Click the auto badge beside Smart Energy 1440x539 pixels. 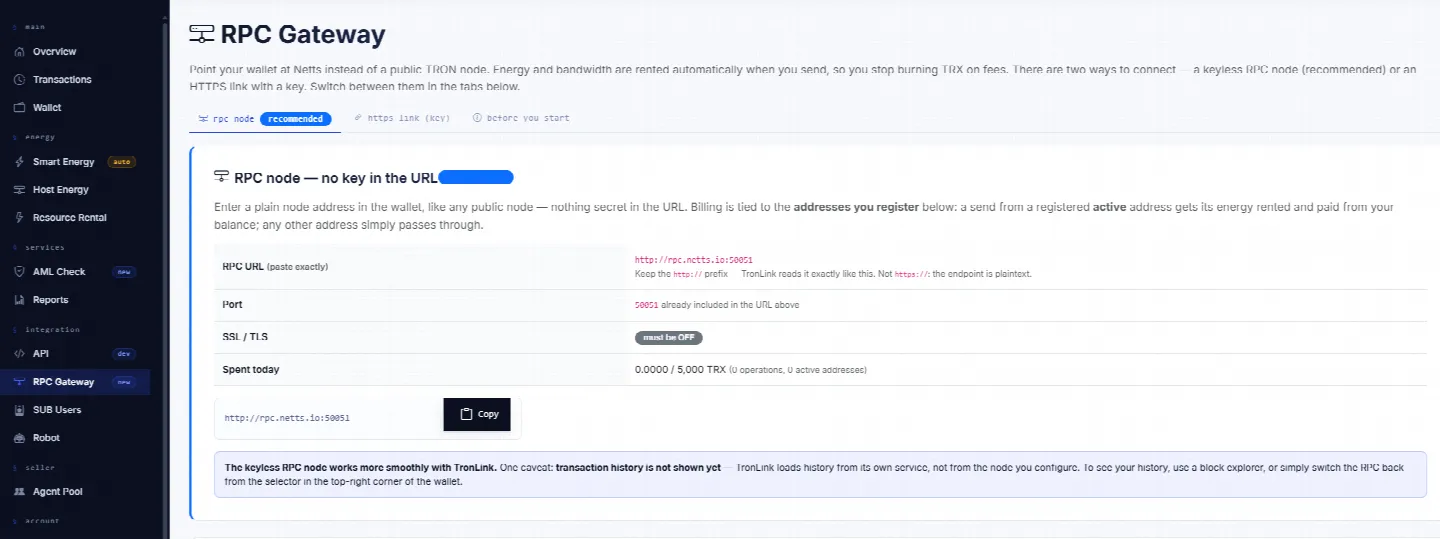[121, 162]
